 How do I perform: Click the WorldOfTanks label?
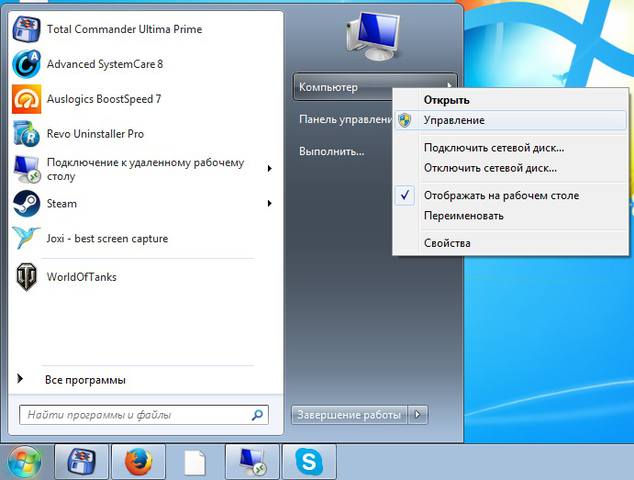coord(81,277)
